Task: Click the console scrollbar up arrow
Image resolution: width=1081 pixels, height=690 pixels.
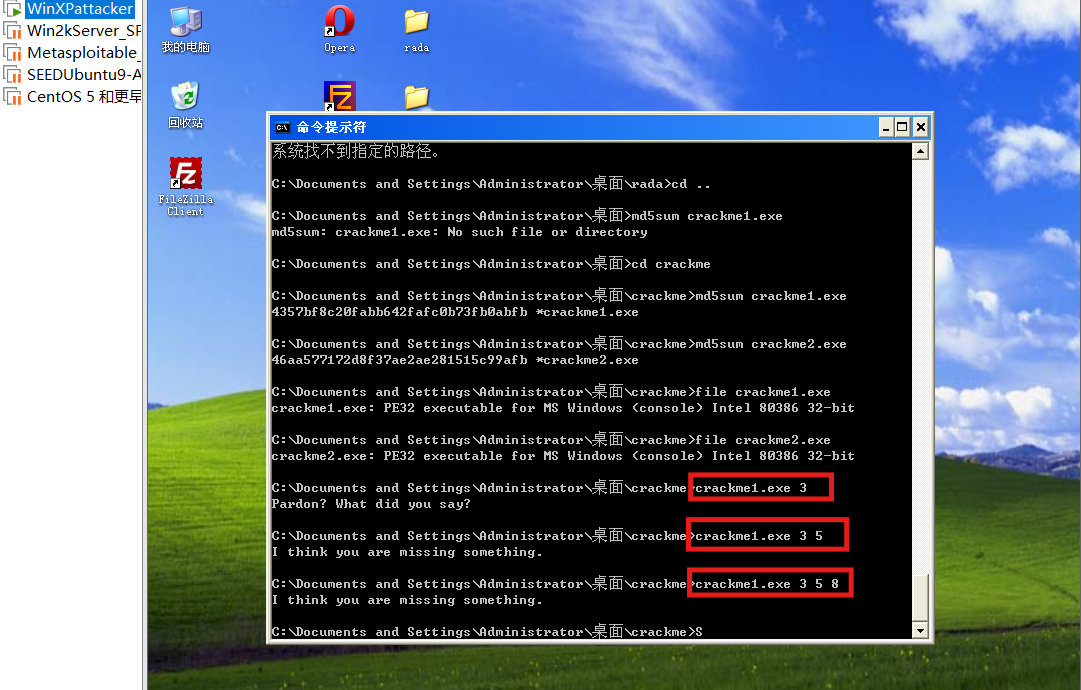Action: [920, 151]
